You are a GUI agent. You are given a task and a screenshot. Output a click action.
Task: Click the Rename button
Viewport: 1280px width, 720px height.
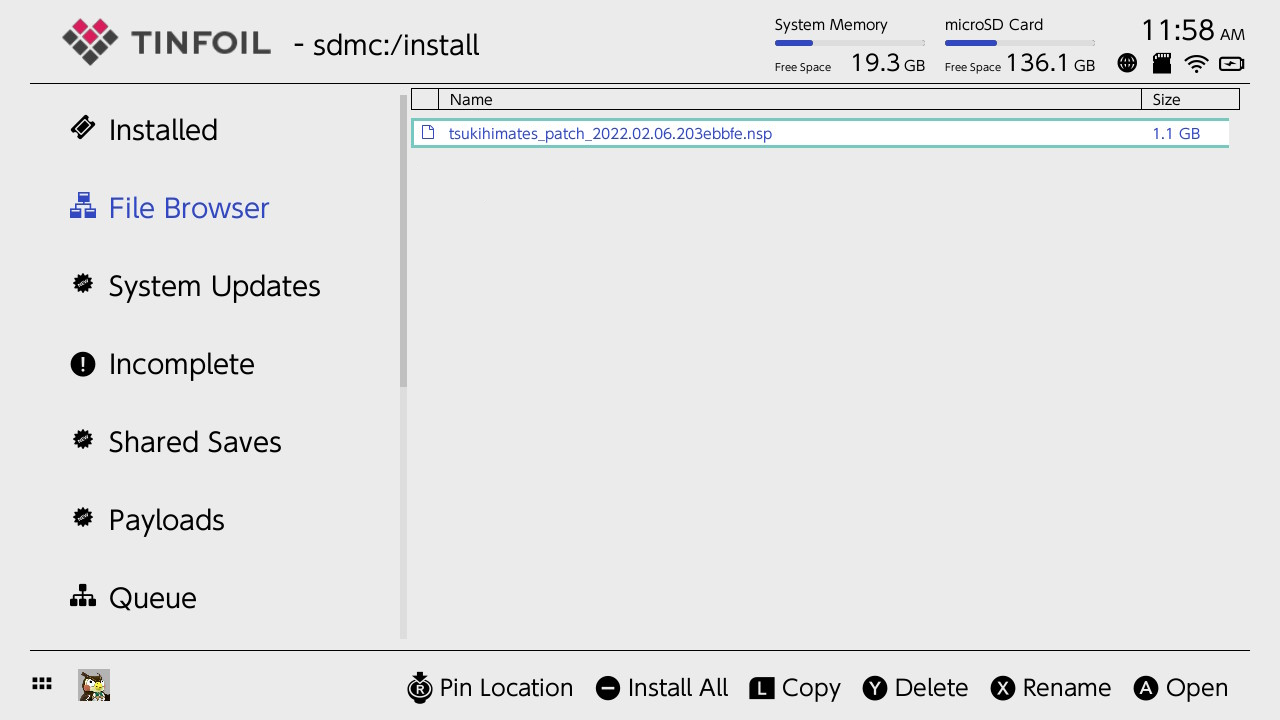1051,688
